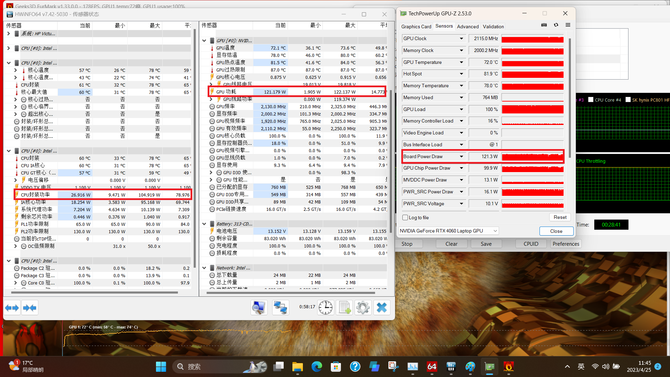
Task: Click the Preferences button in background window
Action: click(x=566, y=244)
